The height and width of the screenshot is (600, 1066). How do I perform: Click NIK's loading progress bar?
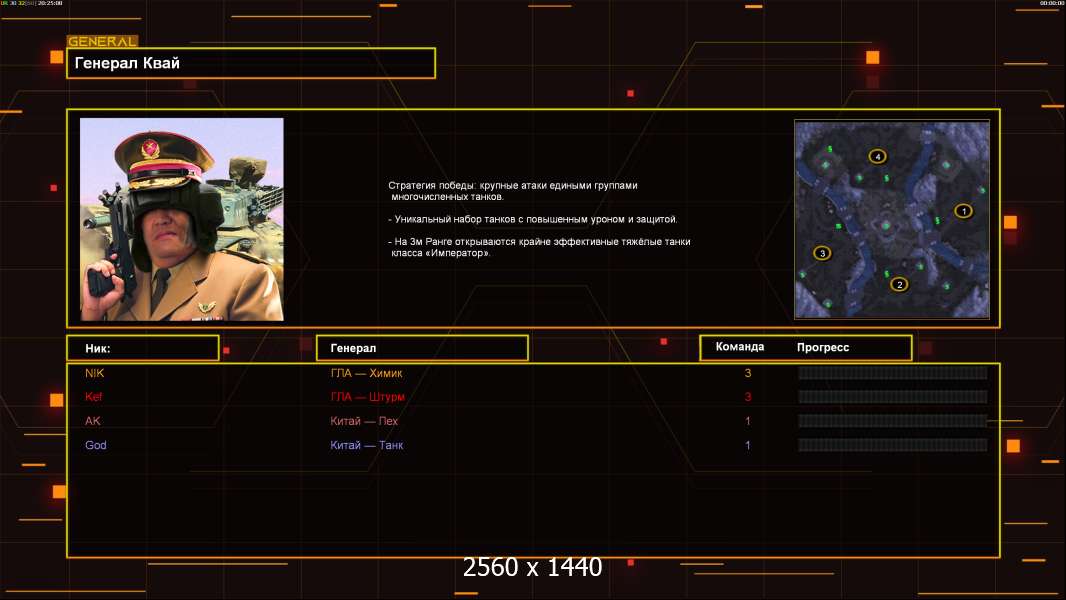[893, 372]
